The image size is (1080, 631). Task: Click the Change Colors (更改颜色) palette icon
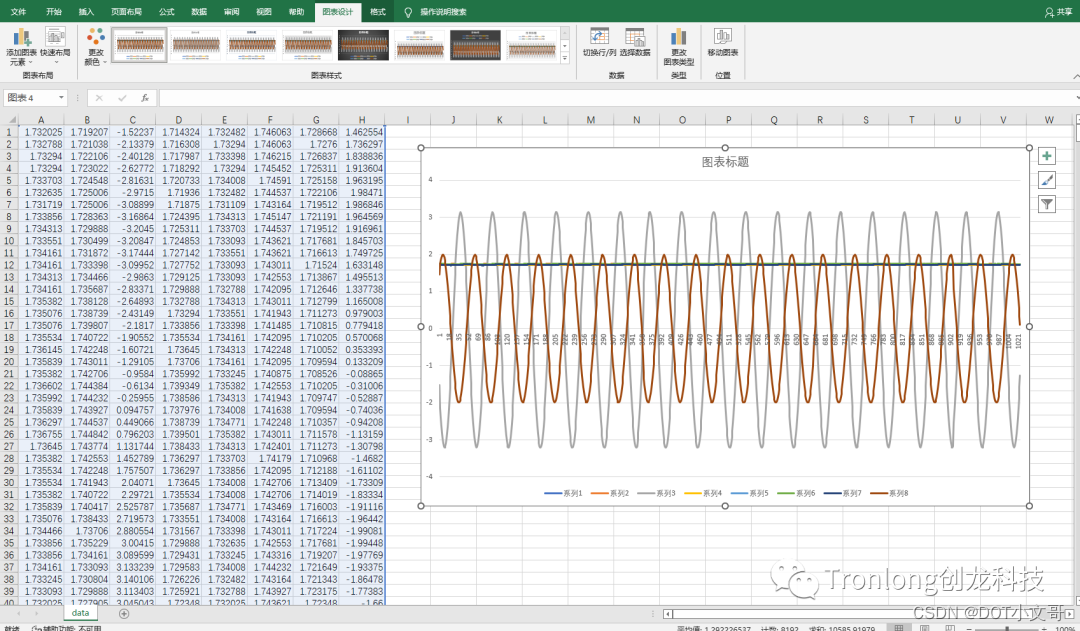click(x=96, y=37)
